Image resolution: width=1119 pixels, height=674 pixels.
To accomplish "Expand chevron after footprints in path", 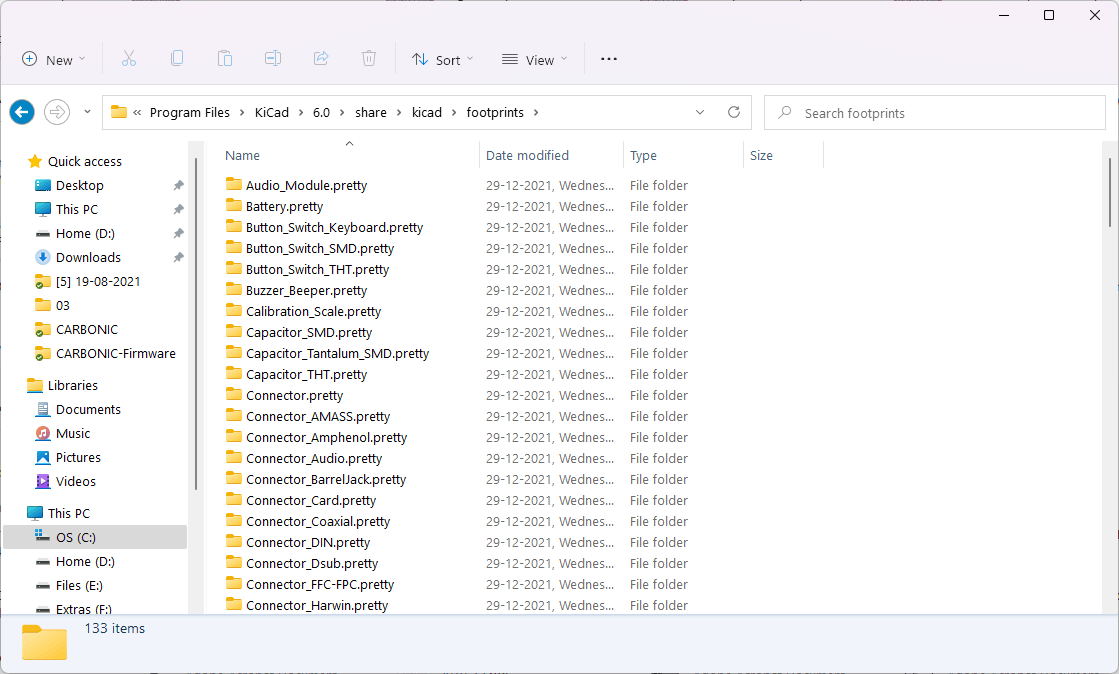I will [x=536, y=113].
